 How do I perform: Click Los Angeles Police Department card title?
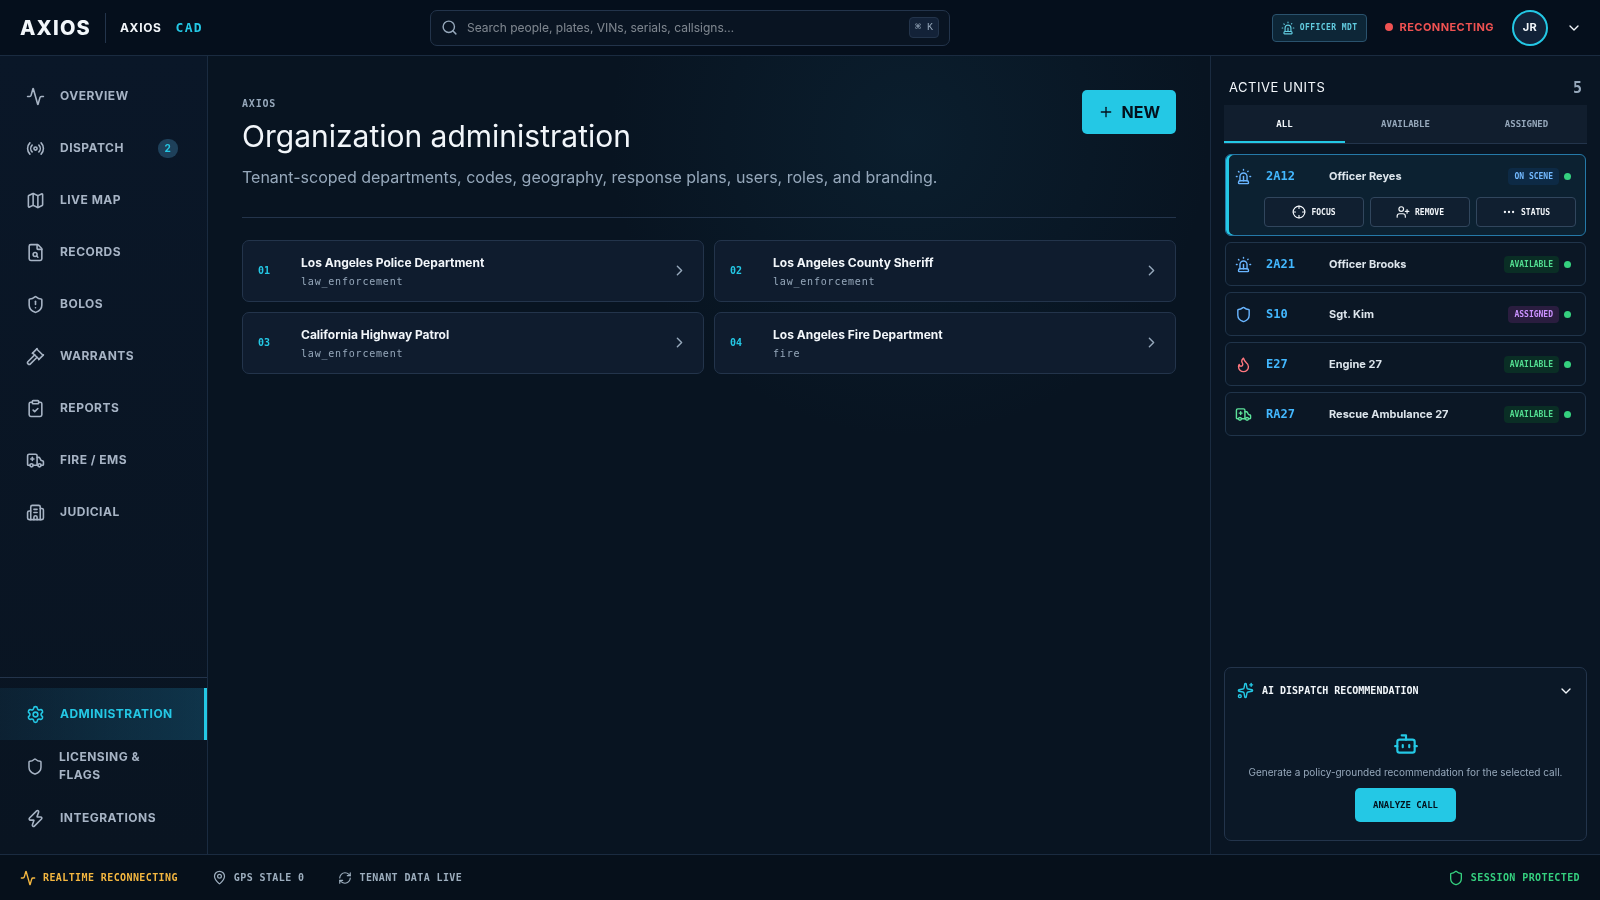tap(392, 263)
